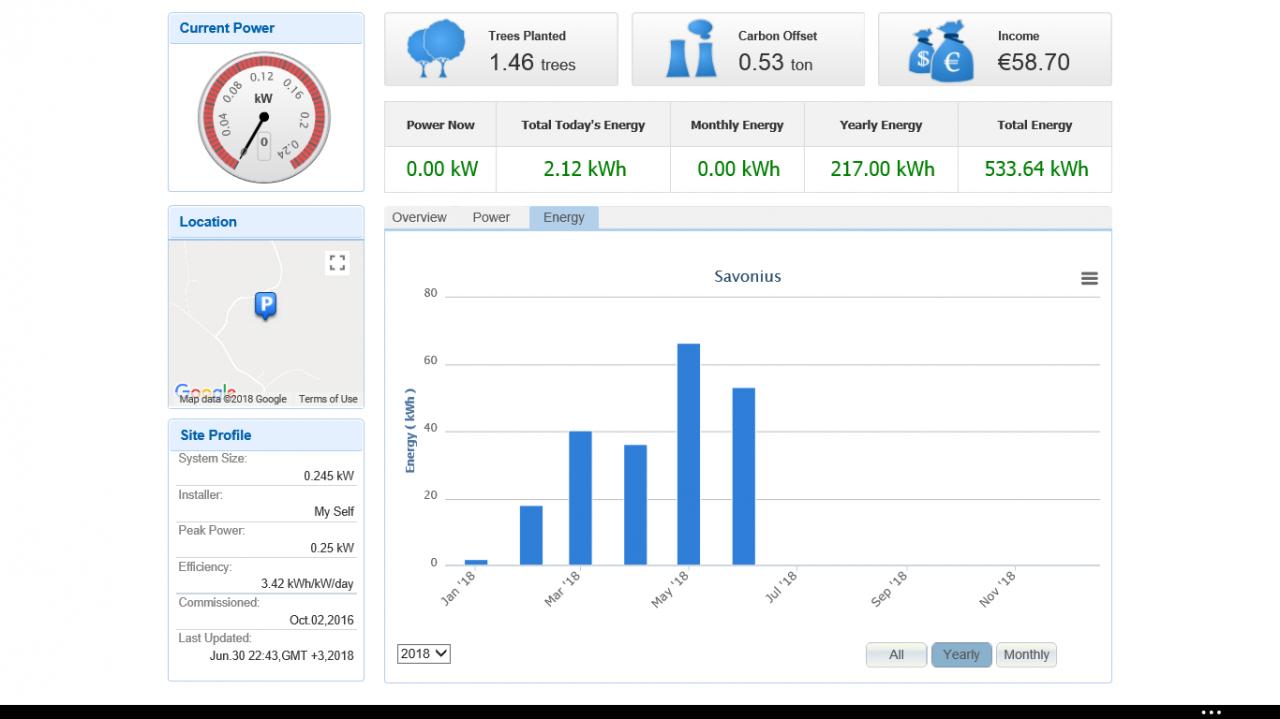Click the Monthly Energy value 0.00 kWh
Image resolution: width=1280 pixels, height=719 pixels.
738,169
